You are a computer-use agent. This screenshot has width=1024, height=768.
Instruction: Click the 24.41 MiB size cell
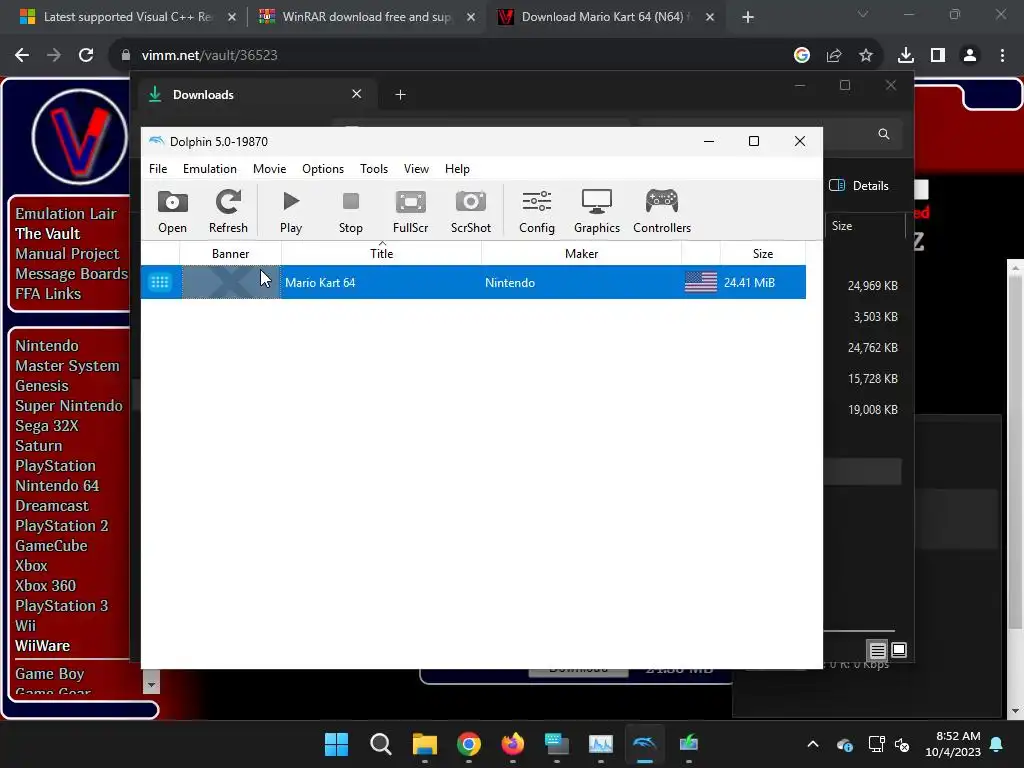pos(749,283)
